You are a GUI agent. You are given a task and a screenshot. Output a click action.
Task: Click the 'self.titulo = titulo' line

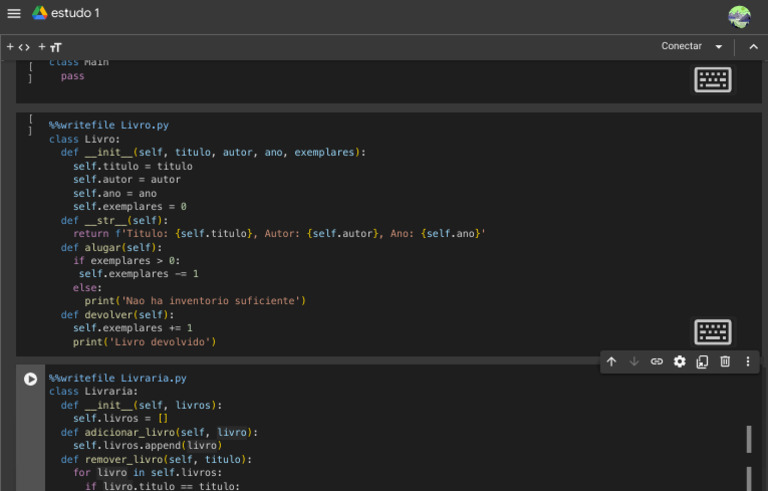point(133,166)
